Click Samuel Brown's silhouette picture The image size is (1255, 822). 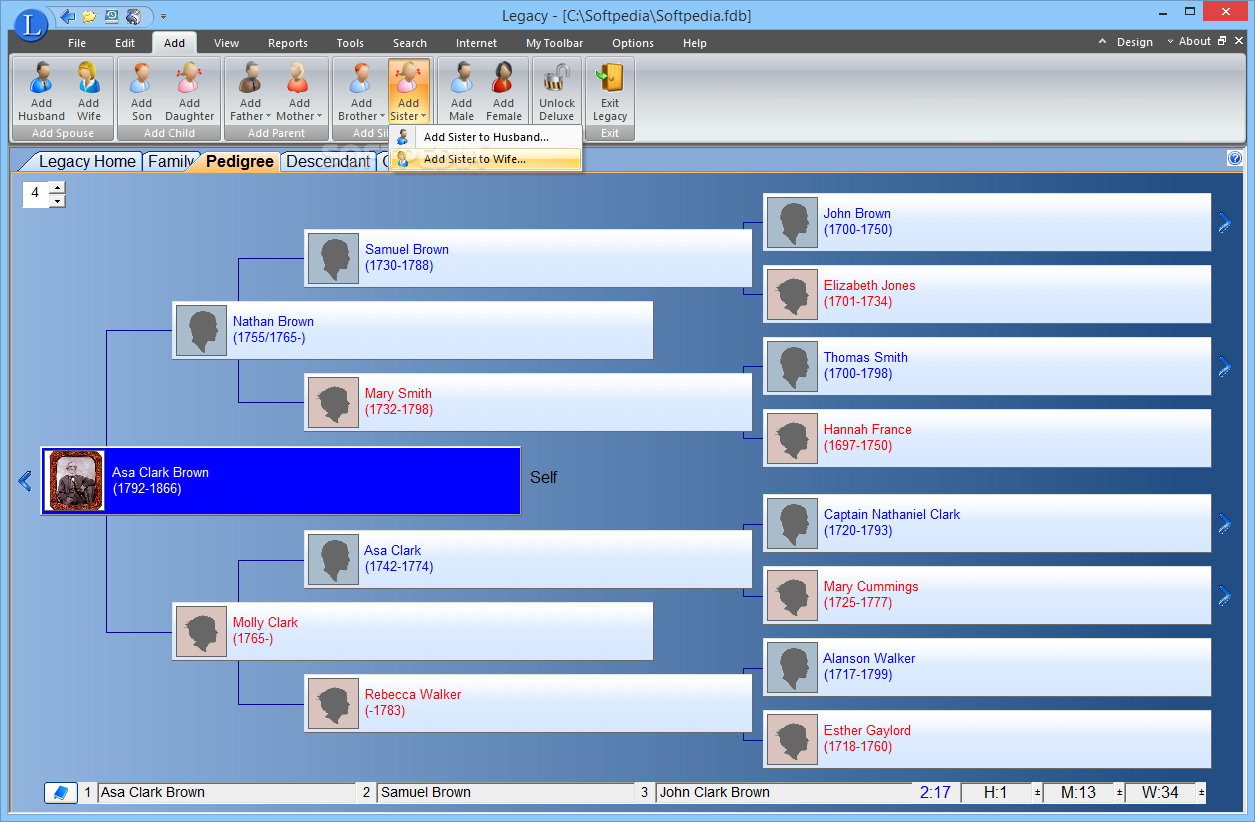click(333, 259)
